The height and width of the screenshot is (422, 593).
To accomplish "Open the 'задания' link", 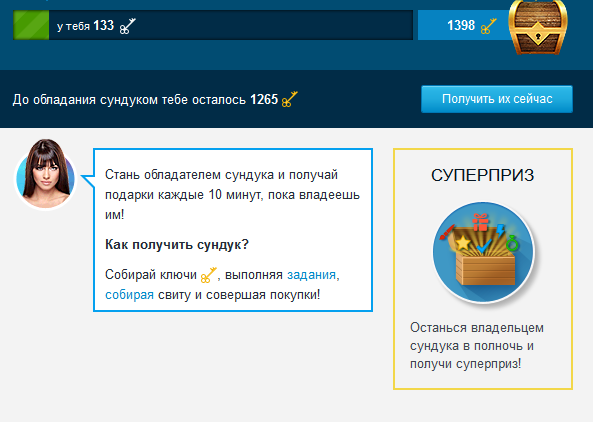I will tap(311, 275).
